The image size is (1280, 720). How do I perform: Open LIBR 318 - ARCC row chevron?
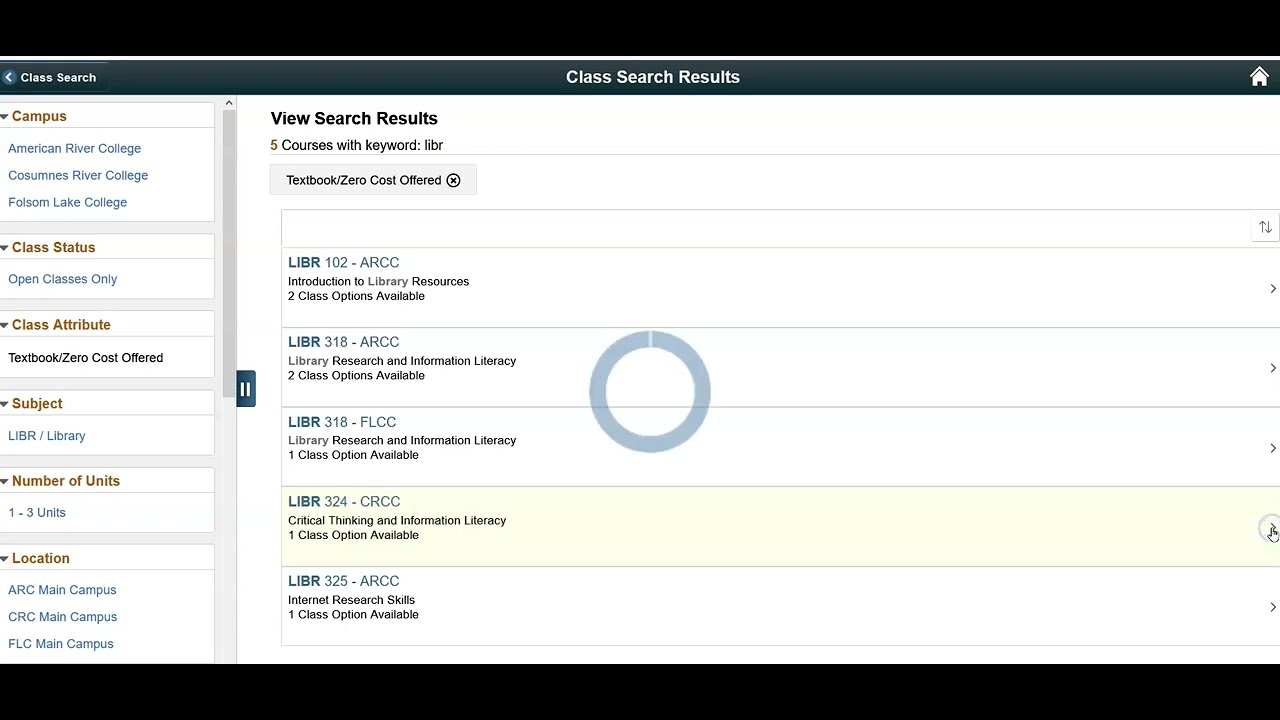pyautogui.click(x=1272, y=368)
